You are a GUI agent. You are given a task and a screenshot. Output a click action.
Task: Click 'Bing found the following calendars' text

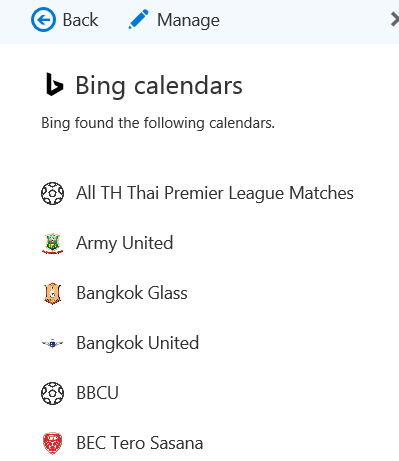pos(158,123)
